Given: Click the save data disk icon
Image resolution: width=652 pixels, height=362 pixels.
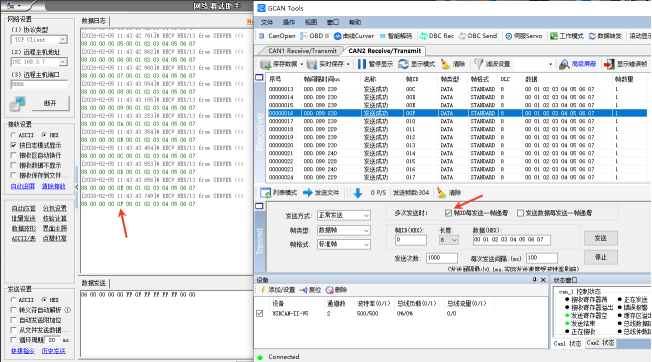Looking at the screenshot, I should coord(265,64).
